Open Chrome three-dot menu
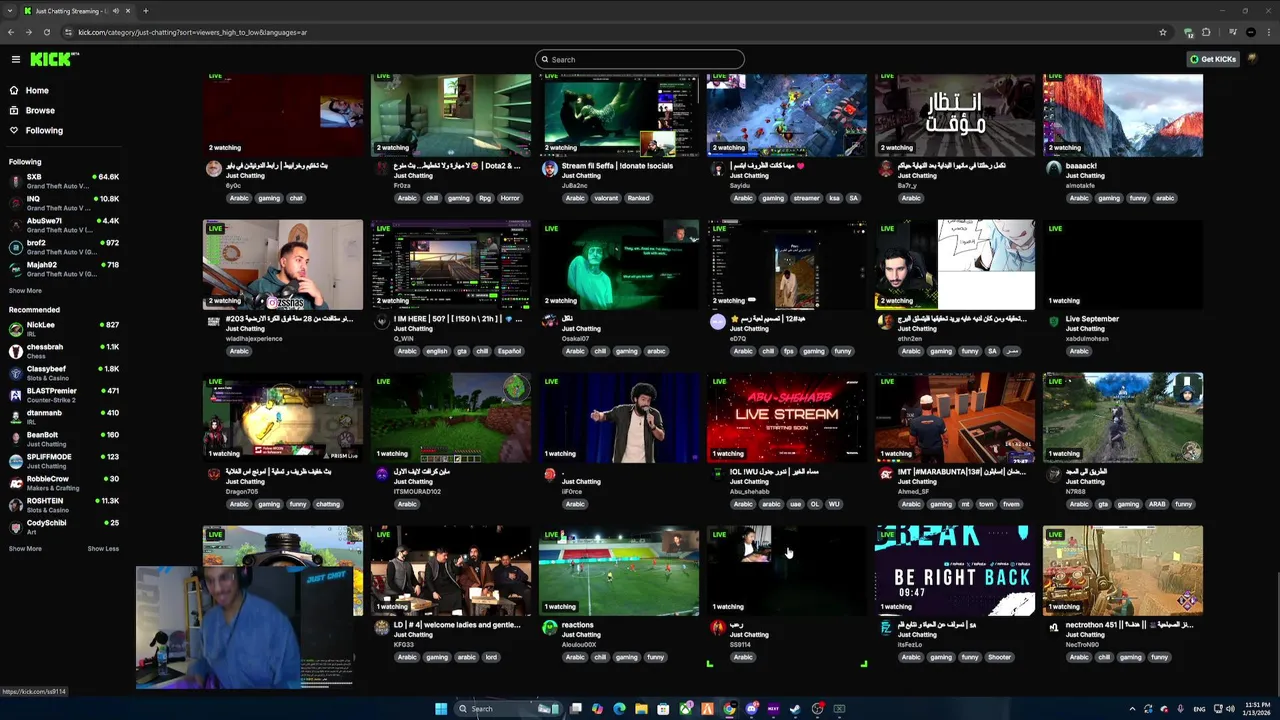1280x720 pixels. point(1268,32)
